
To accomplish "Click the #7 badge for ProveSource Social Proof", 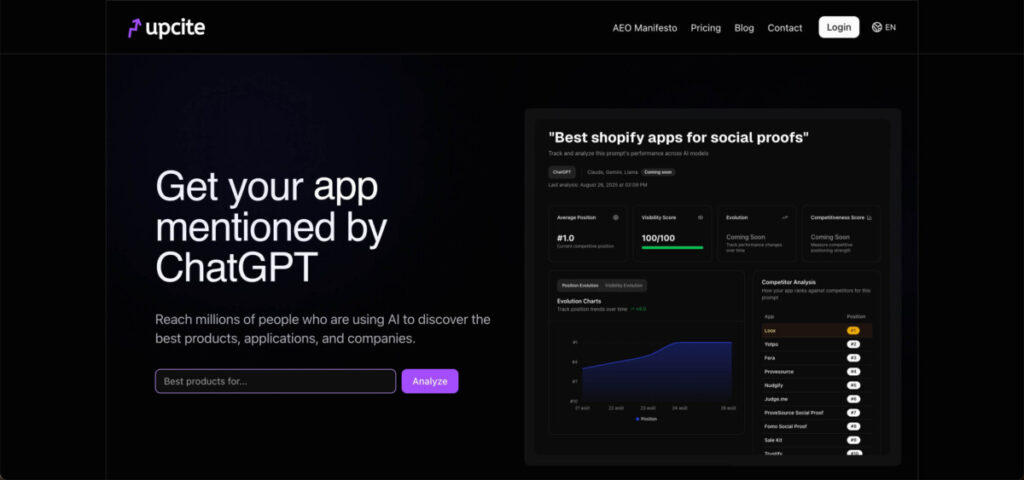I will coord(853,413).
